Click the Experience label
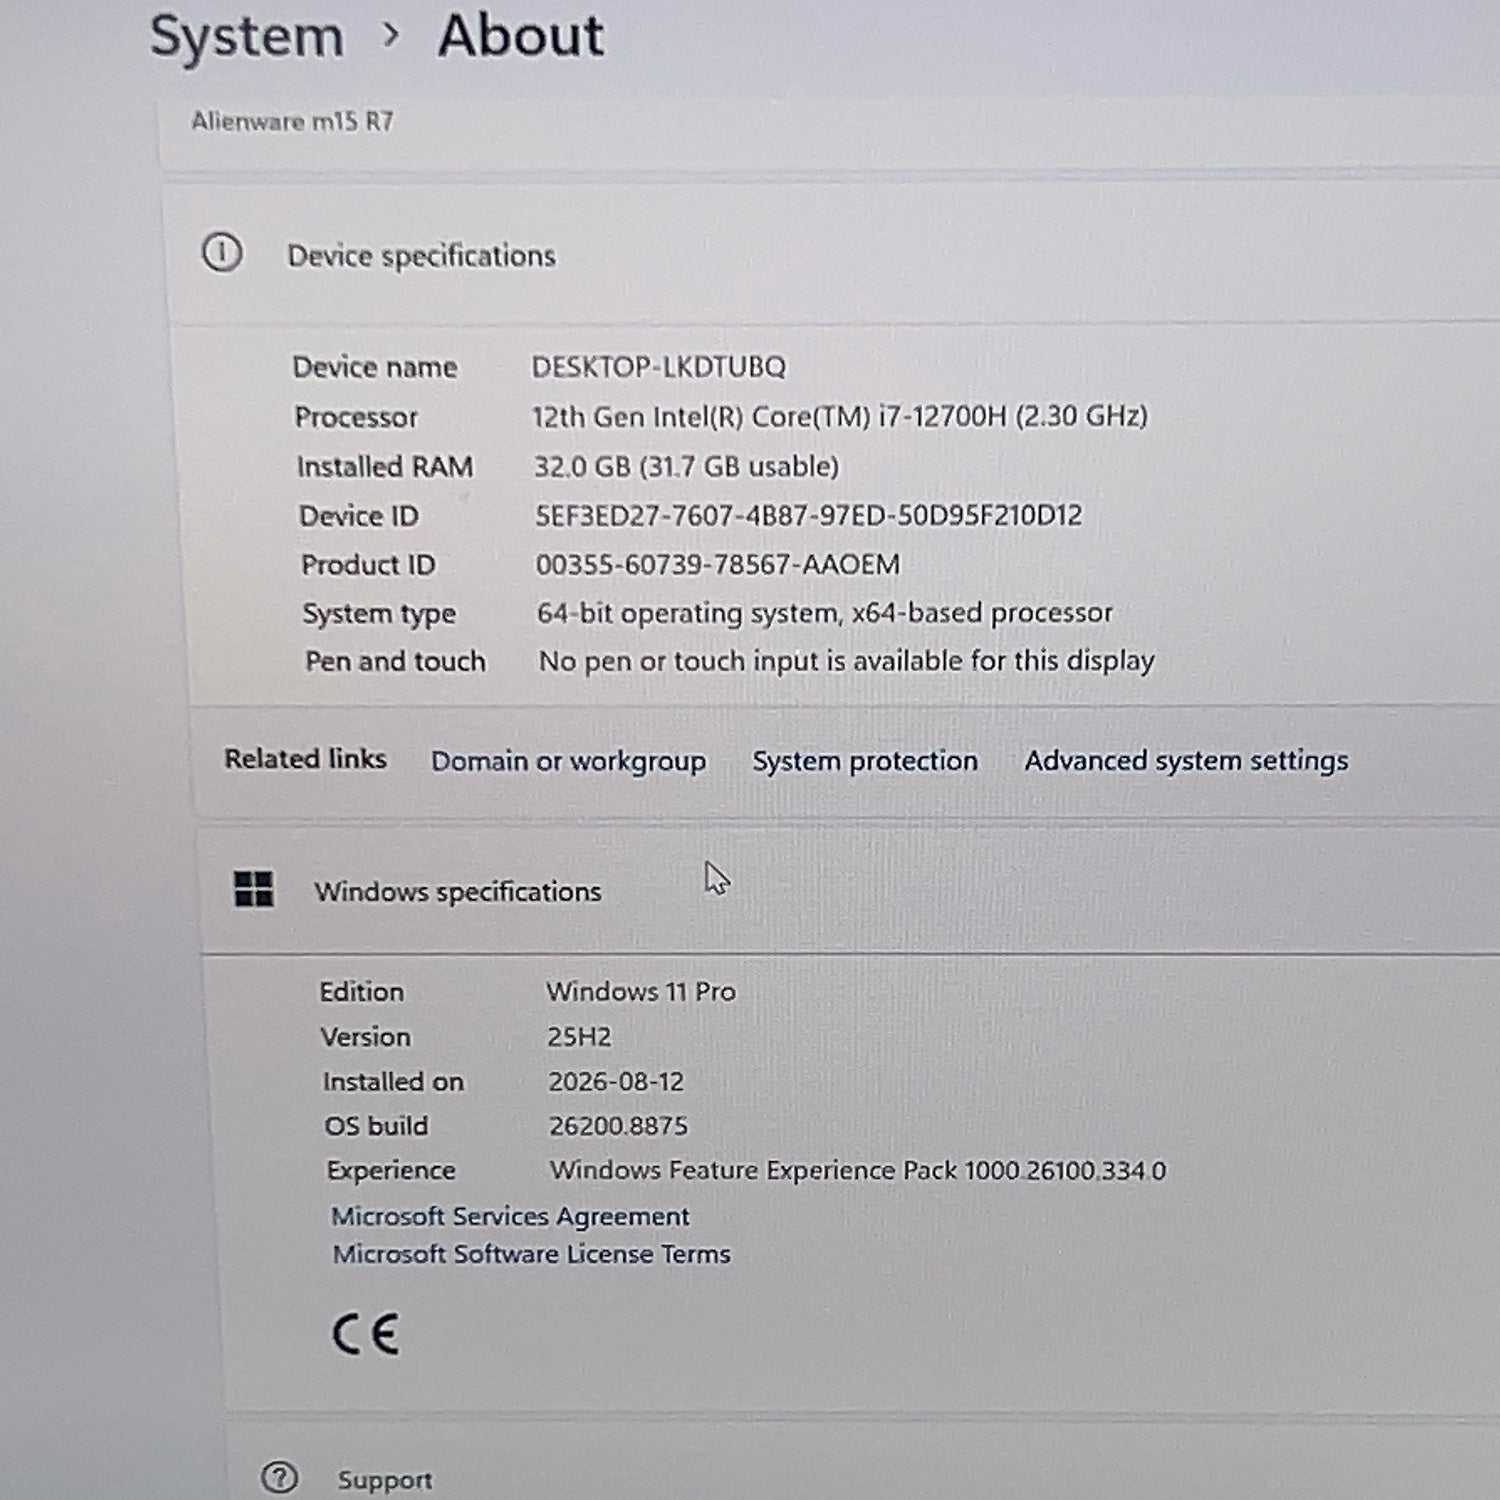1500x1500 pixels. tap(391, 1170)
